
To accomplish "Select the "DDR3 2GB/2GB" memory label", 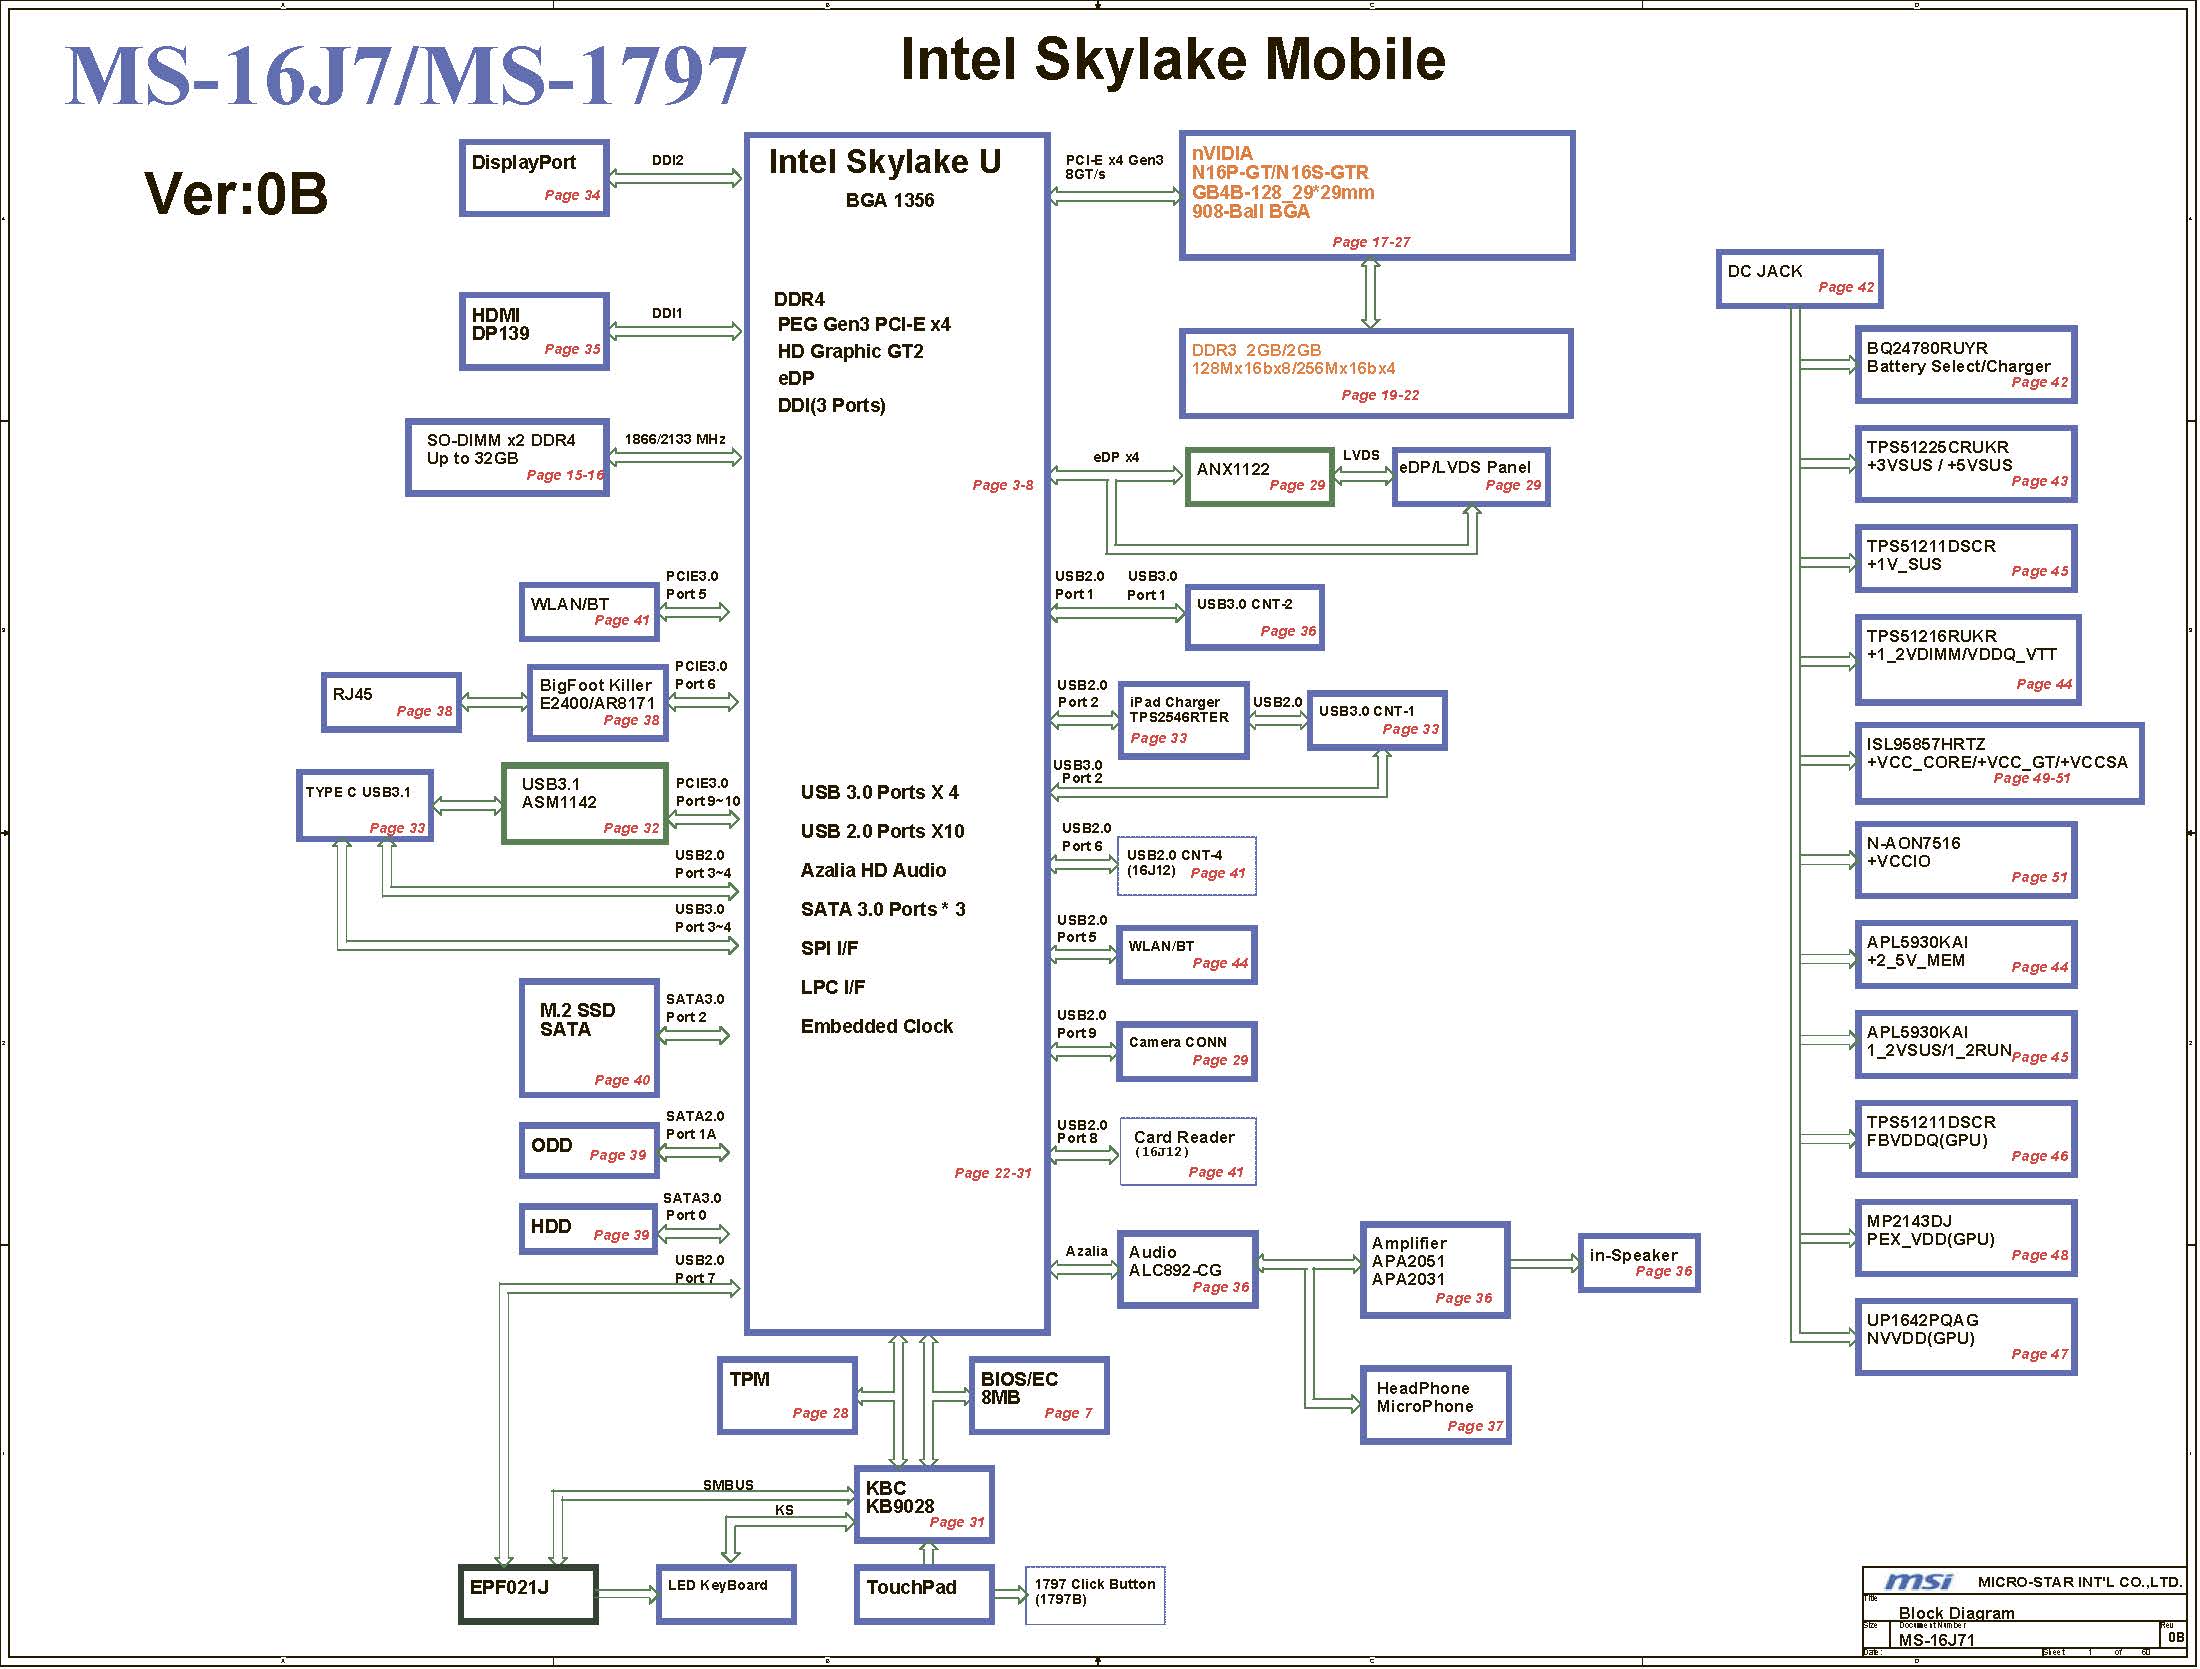I will tap(1256, 350).
